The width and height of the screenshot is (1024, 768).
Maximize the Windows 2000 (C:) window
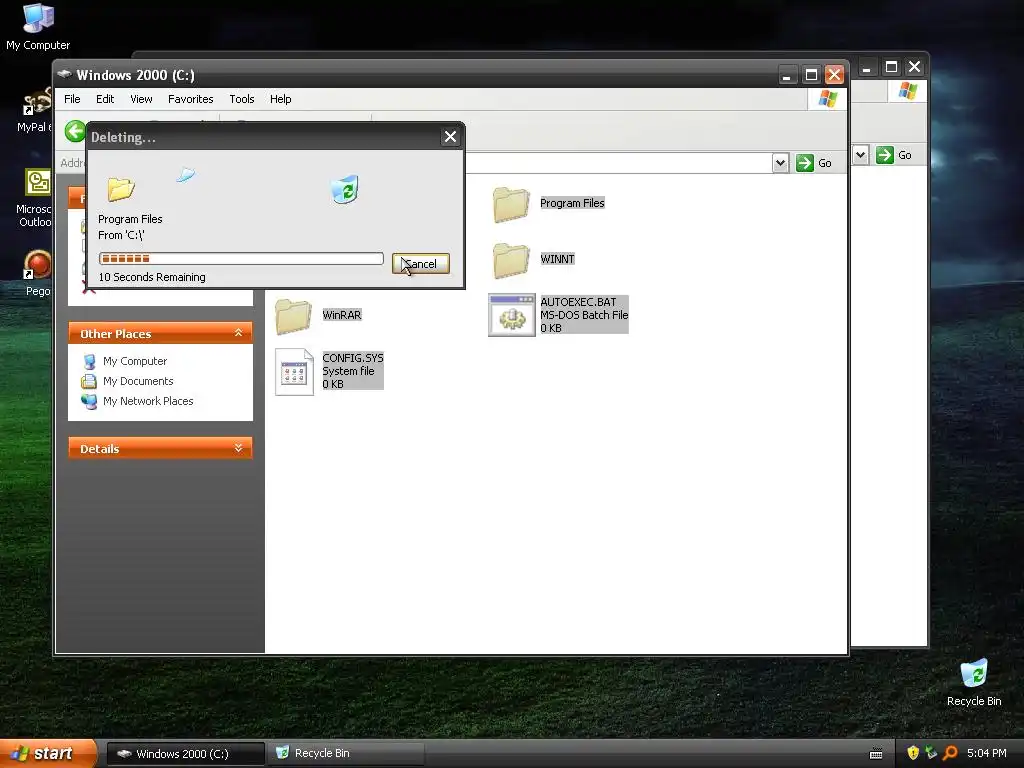click(810, 75)
